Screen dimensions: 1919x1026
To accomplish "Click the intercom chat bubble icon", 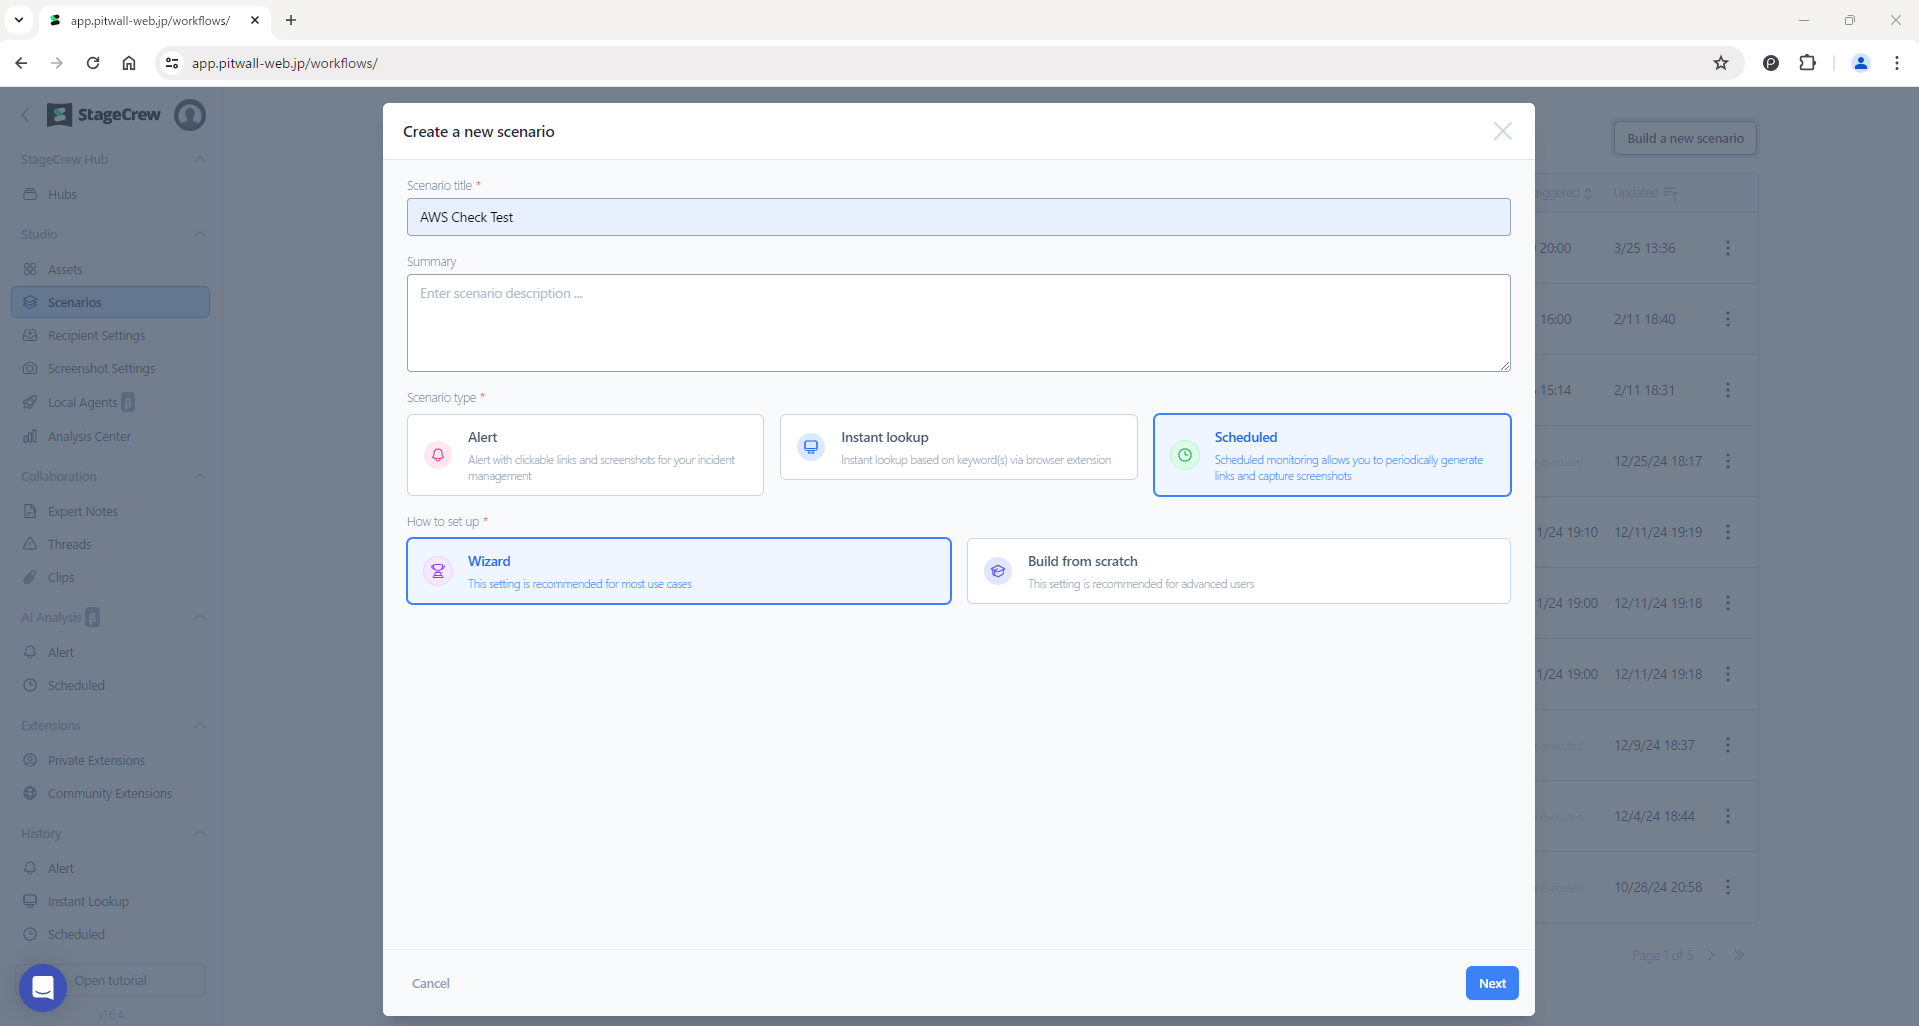I will coord(42,987).
